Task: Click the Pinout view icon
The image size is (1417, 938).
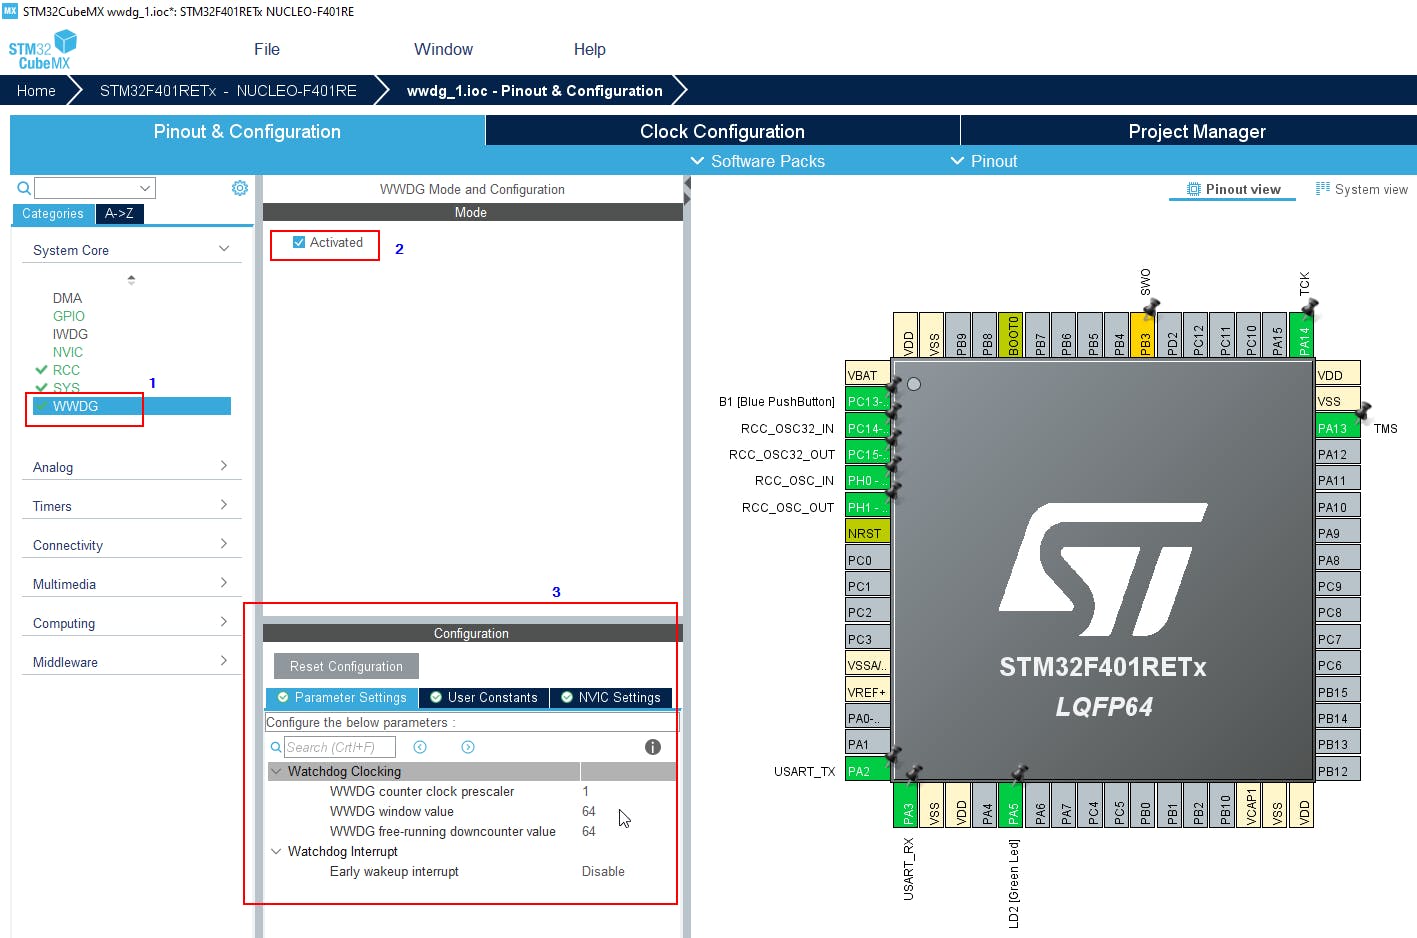Action: (1193, 189)
